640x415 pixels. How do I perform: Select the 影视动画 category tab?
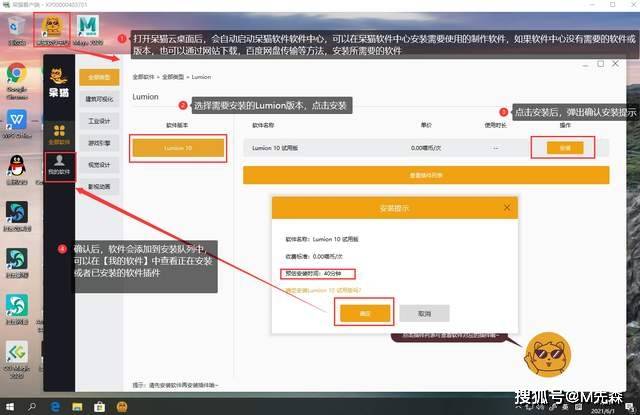pyautogui.click(x=99, y=186)
